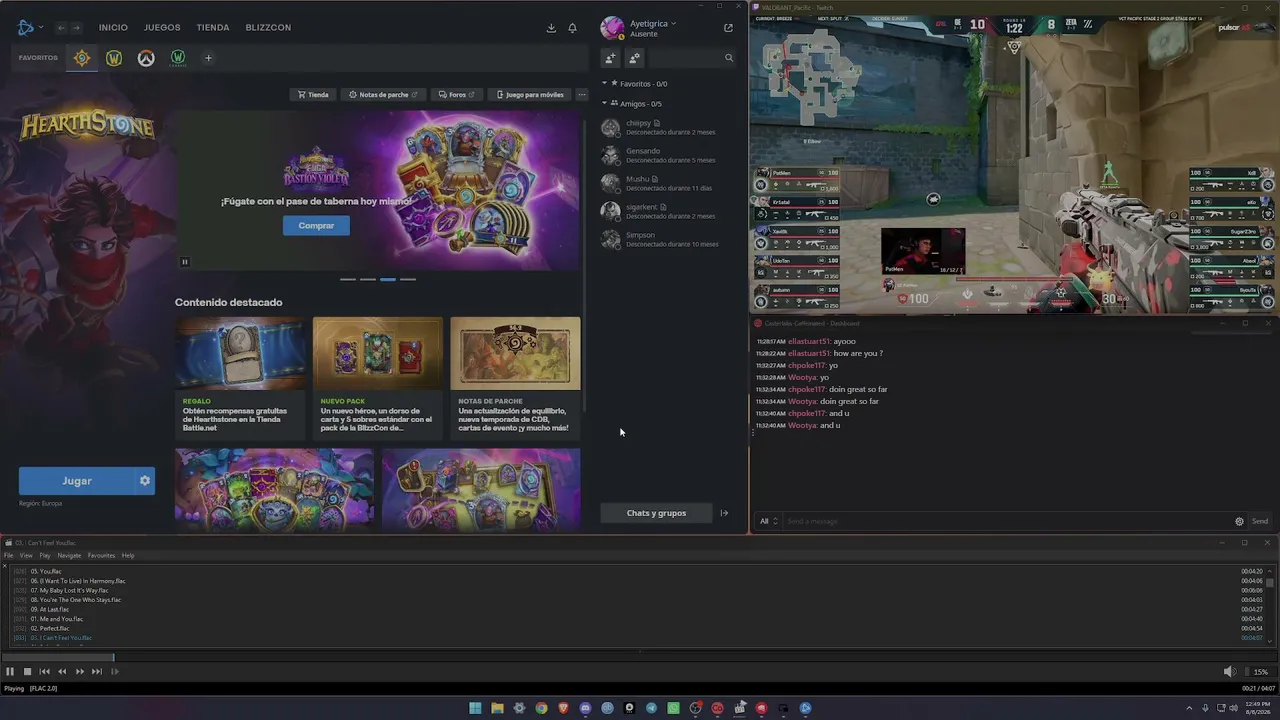Open the All chat channel selector
Screen dimensions: 1280x720
click(768, 521)
